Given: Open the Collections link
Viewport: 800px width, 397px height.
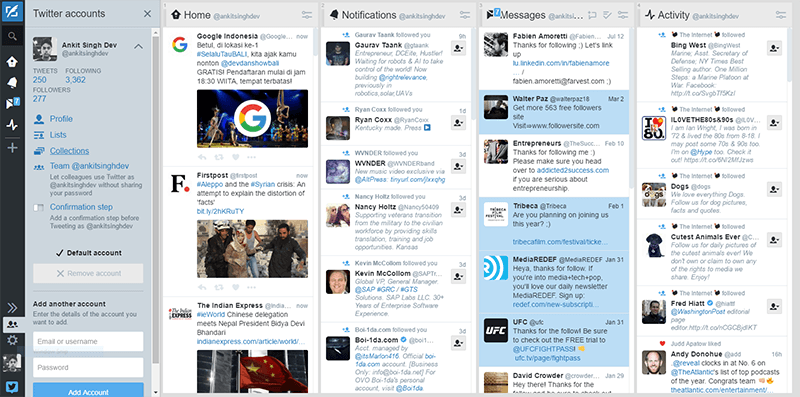Looking at the screenshot, I should [69, 151].
